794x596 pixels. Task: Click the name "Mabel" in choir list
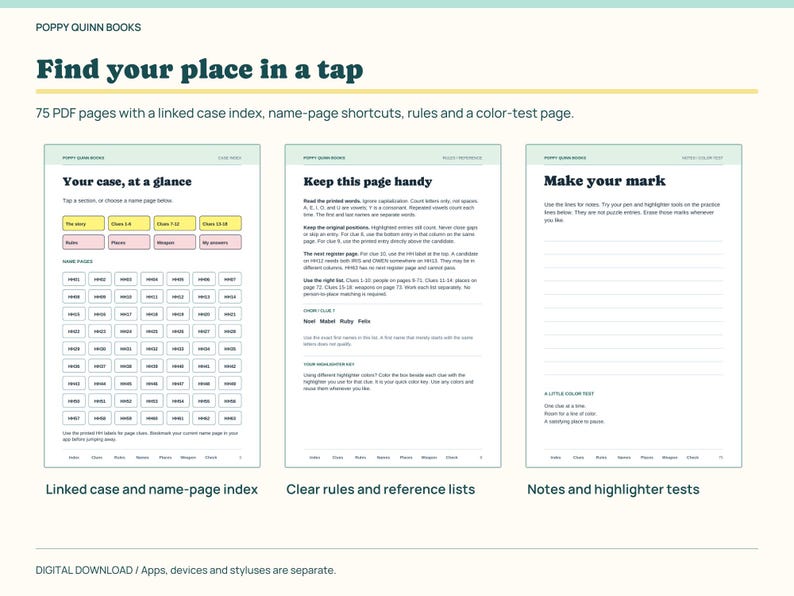coord(327,321)
